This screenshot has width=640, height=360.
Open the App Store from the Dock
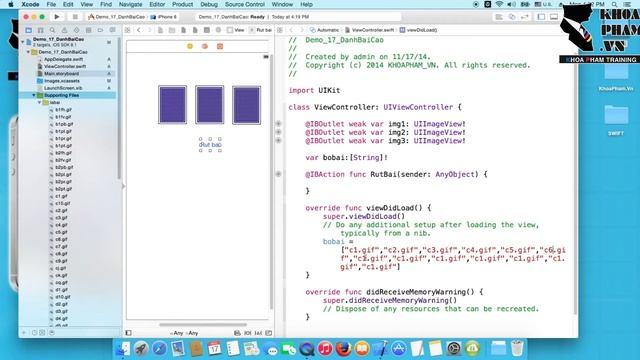tap(399, 349)
